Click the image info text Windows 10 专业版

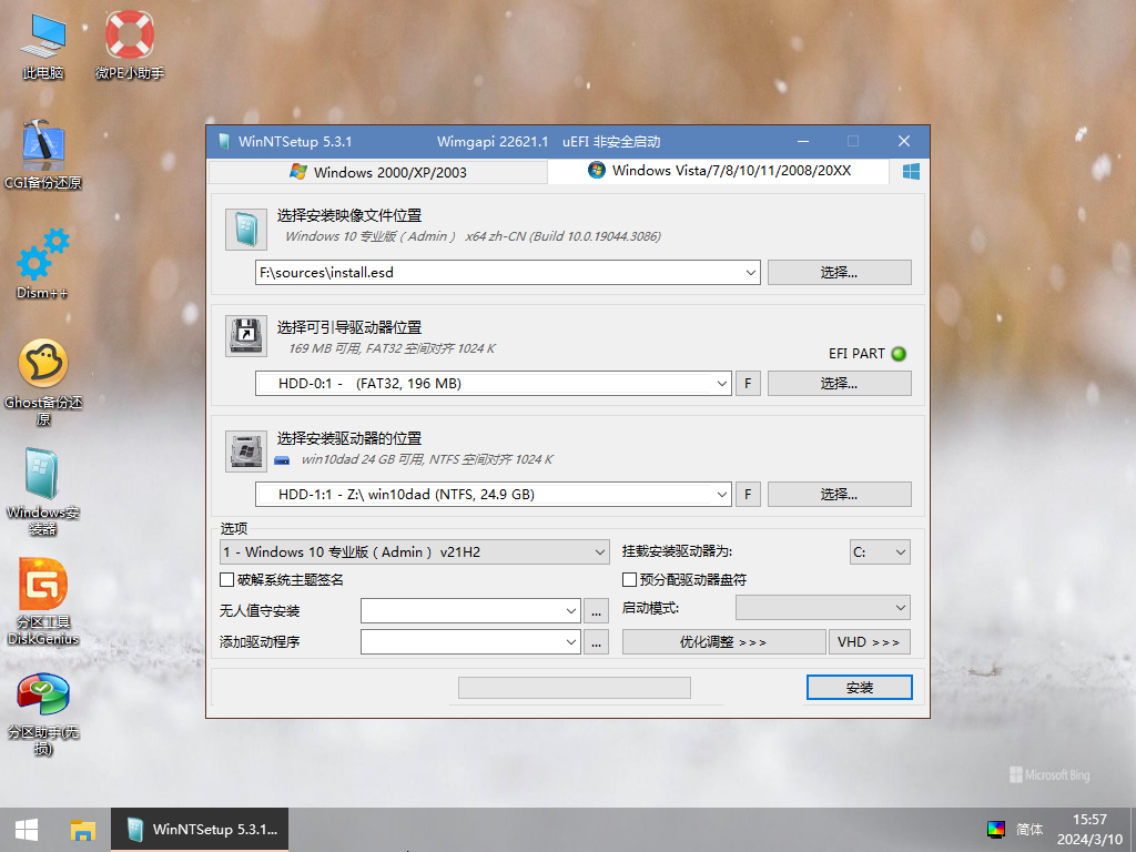(472, 236)
